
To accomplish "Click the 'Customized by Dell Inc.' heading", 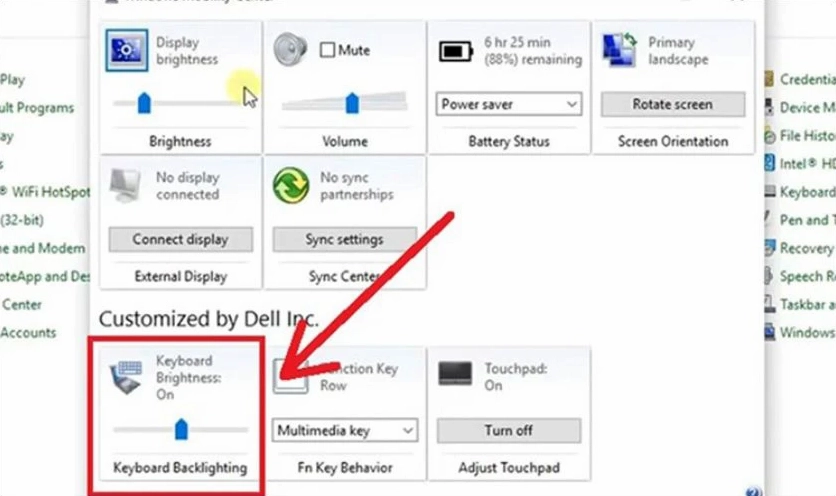I will click(208, 319).
